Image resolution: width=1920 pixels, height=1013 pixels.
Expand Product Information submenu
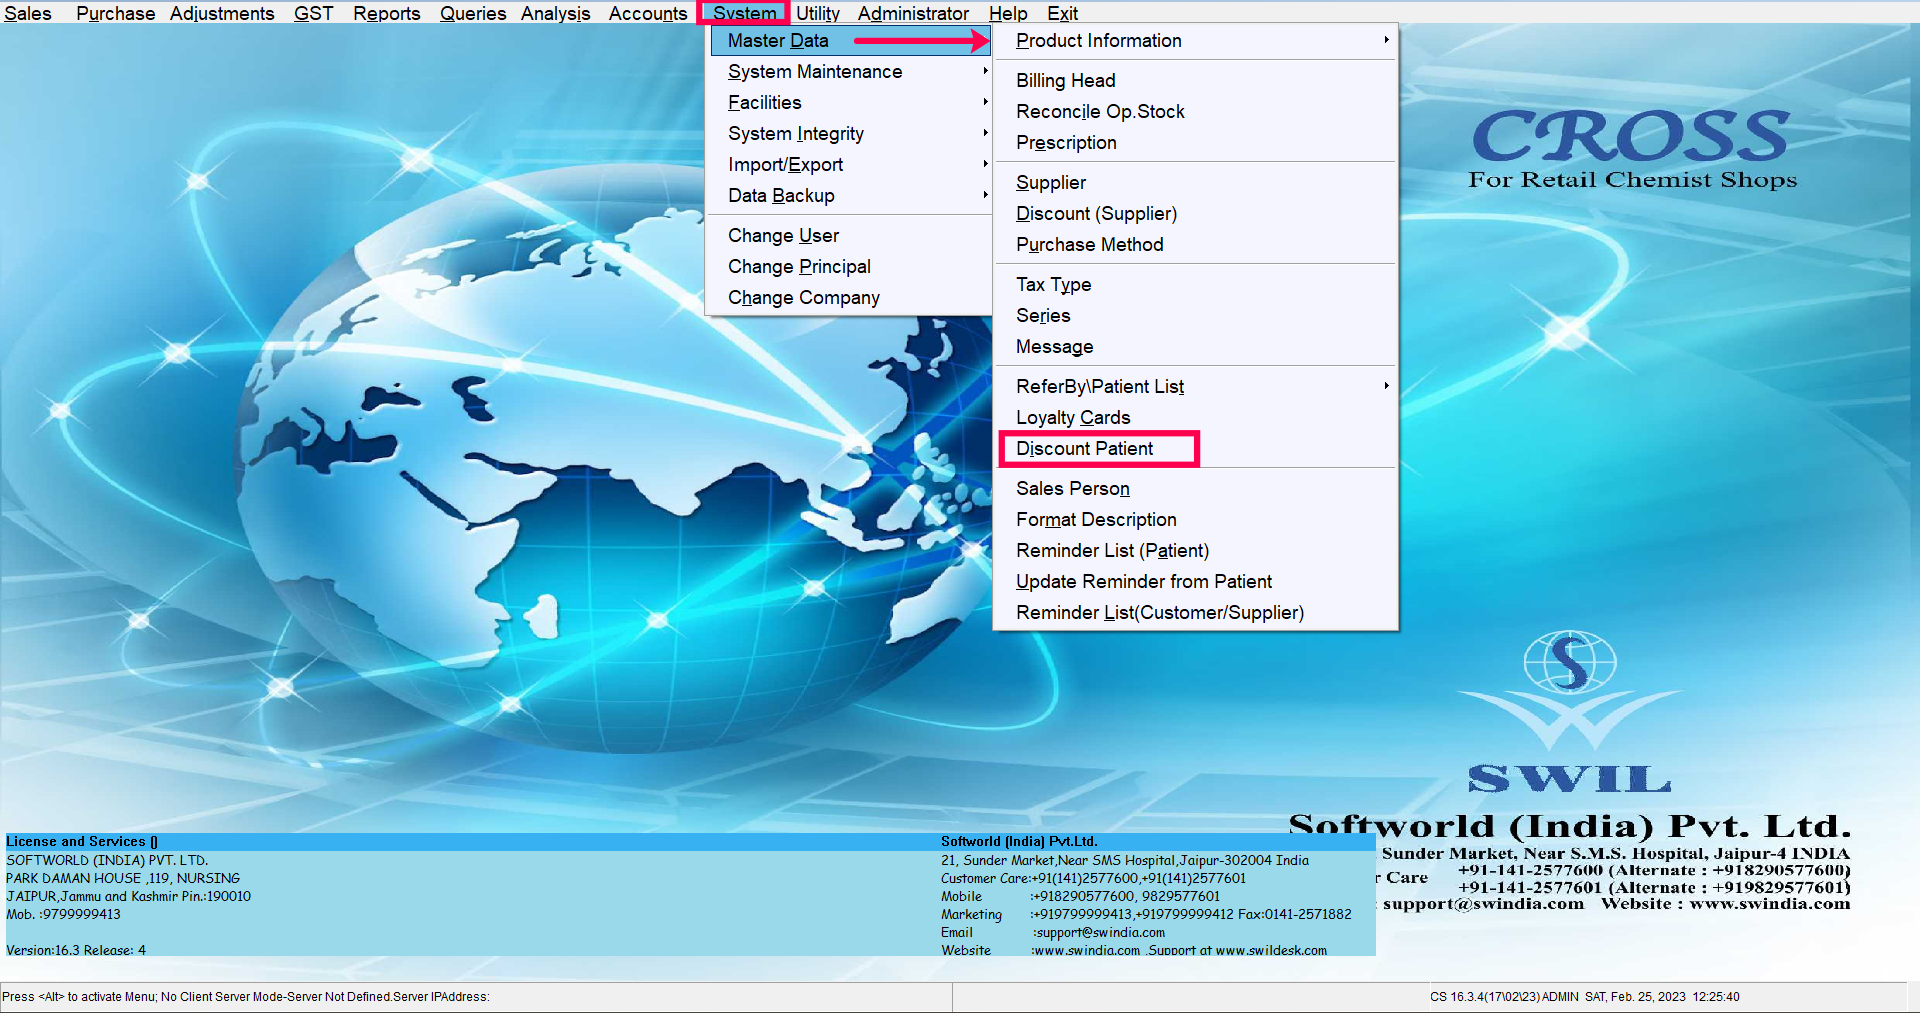[1196, 41]
